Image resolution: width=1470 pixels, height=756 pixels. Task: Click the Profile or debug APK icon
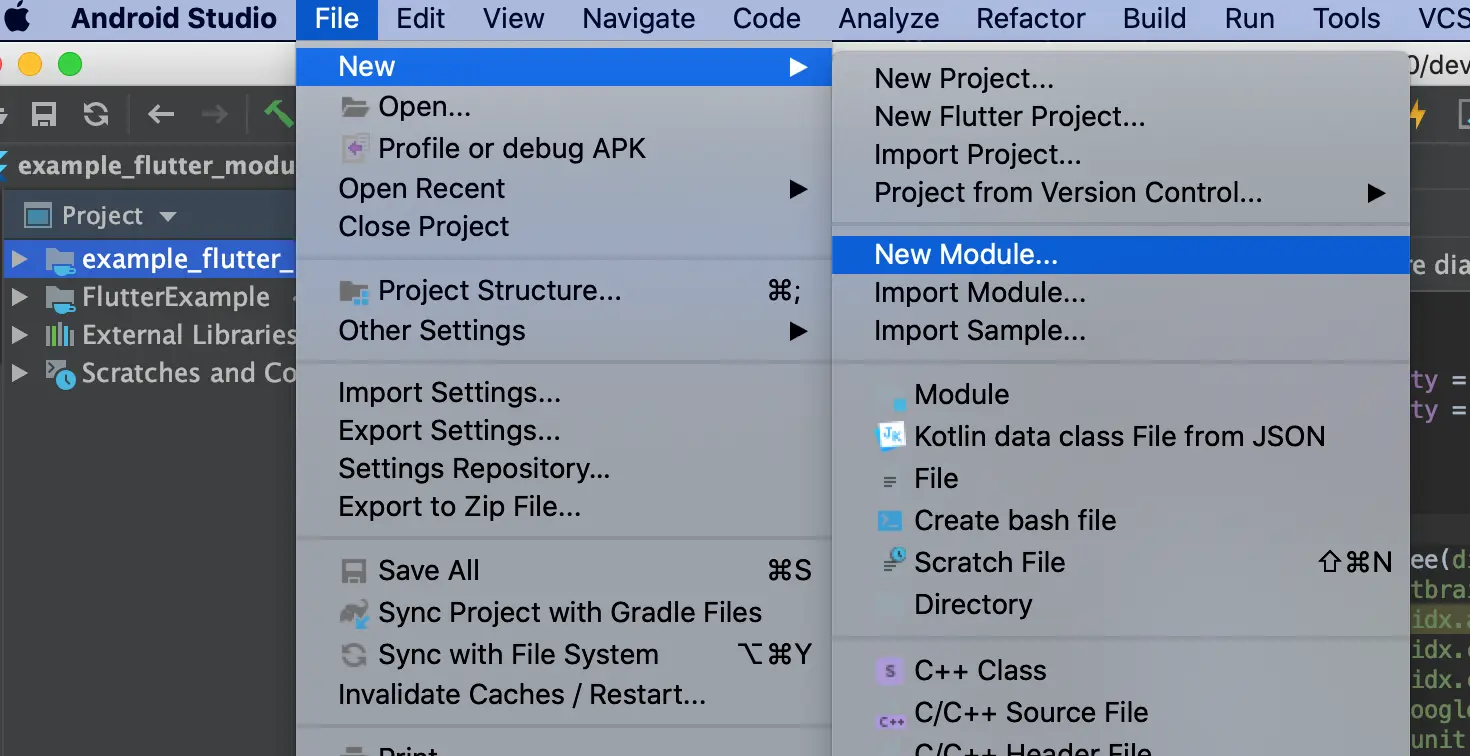point(355,149)
